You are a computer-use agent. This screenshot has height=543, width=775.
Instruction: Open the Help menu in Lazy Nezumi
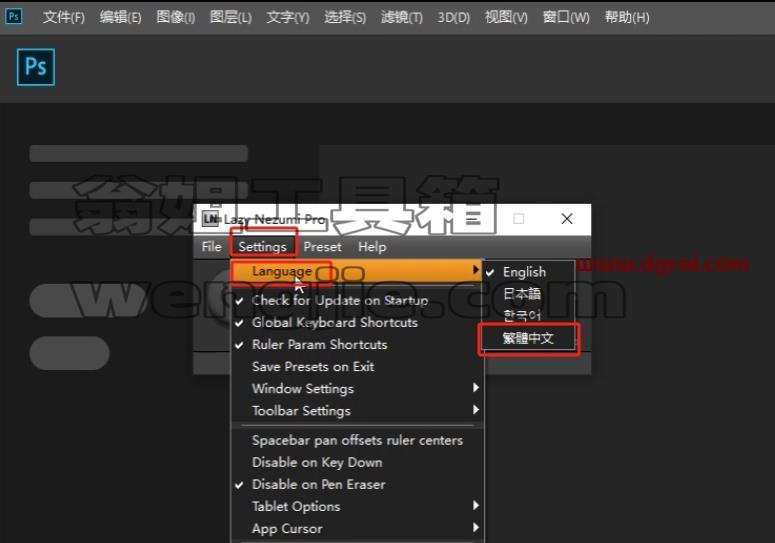(372, 247)
